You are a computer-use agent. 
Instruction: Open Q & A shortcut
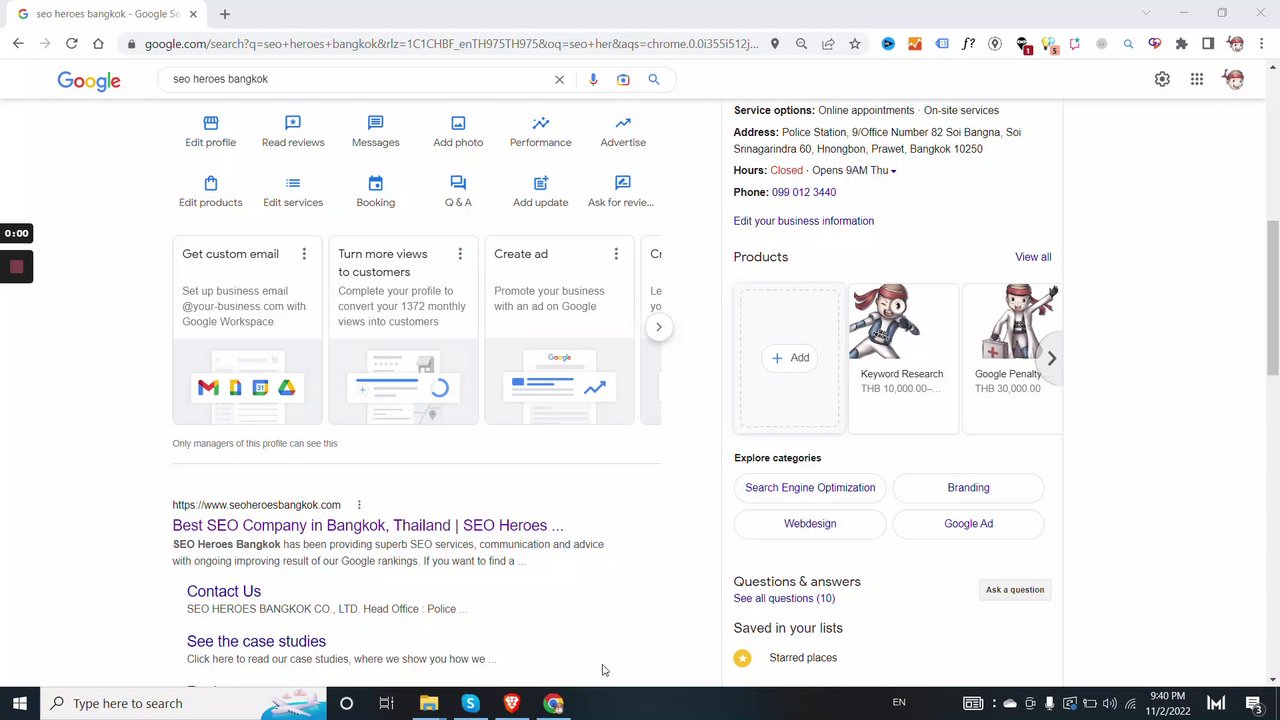tap(458, 191)
